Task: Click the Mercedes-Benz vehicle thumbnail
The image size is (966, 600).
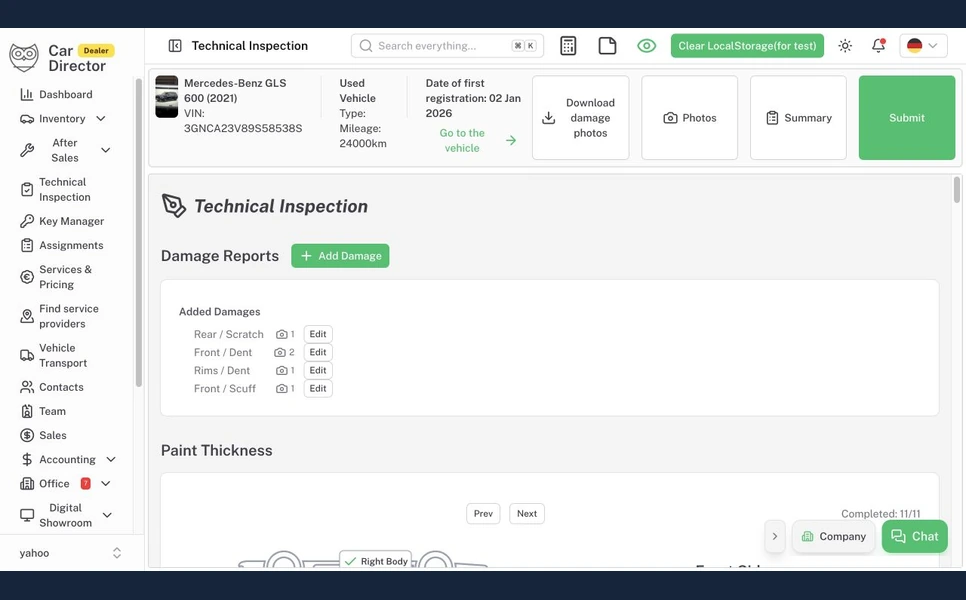Action: (166, 97)
